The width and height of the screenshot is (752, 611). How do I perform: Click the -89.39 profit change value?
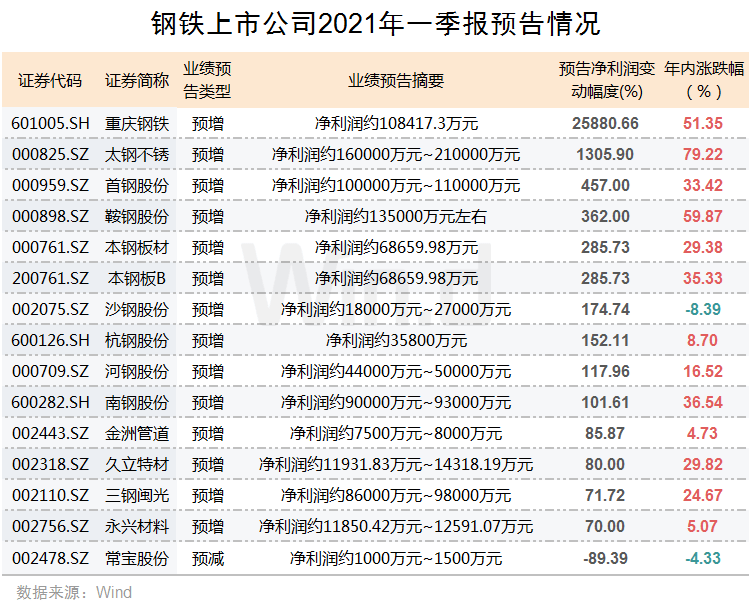coord(606,558)
